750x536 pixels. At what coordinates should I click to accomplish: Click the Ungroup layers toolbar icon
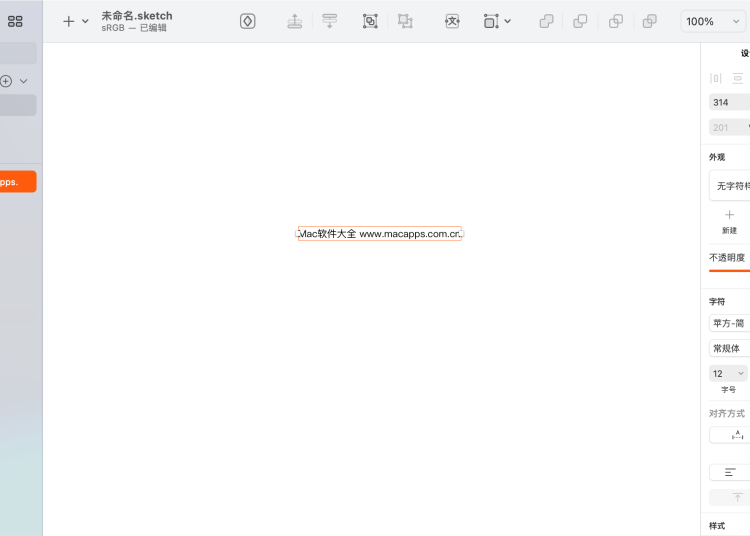click(404, 21)
